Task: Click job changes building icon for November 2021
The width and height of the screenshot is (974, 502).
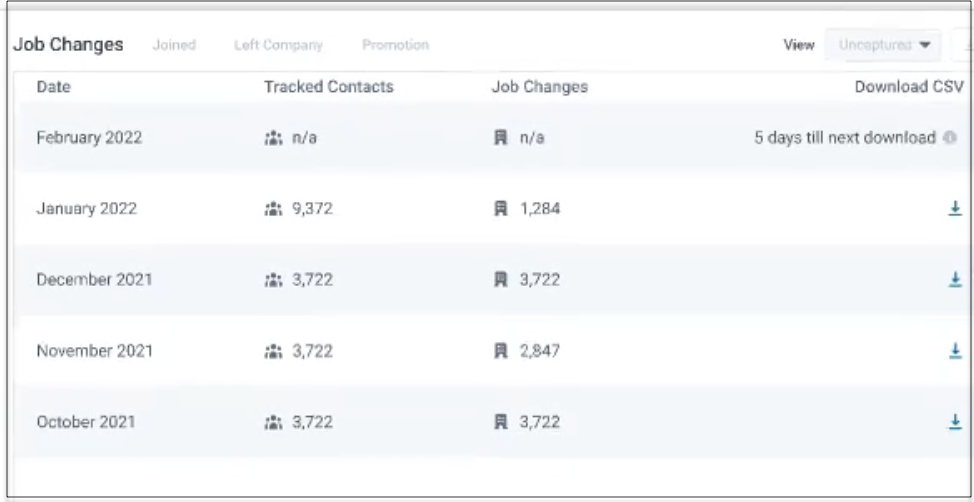Action: [x=502, y=351]
